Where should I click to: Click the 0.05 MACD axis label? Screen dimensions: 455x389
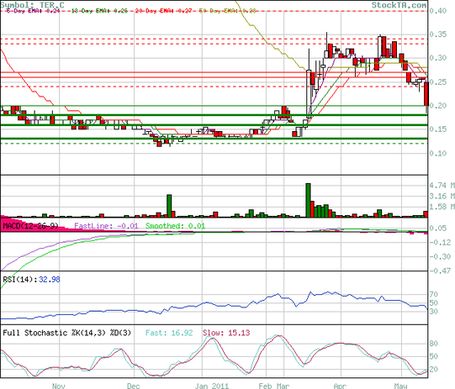coord(438,228)
